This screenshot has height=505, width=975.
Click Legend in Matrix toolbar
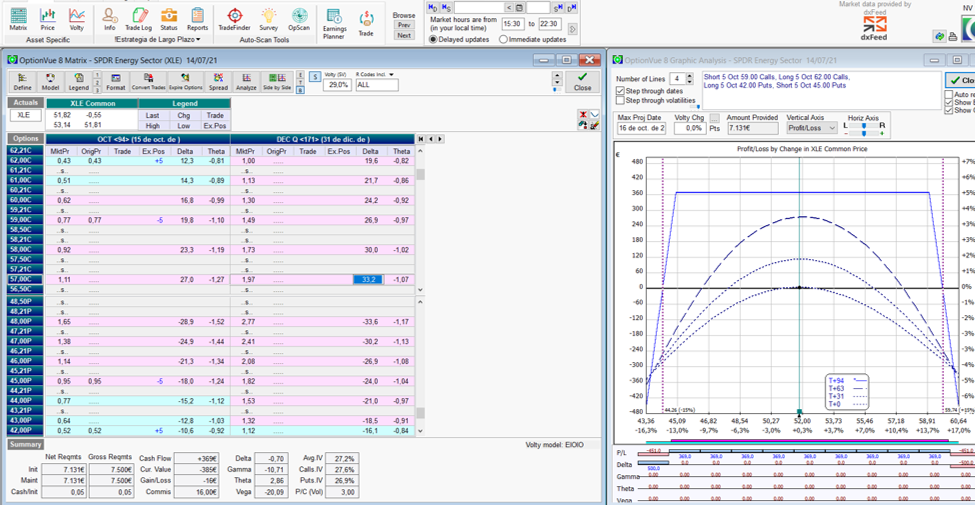tap(78, 81)
